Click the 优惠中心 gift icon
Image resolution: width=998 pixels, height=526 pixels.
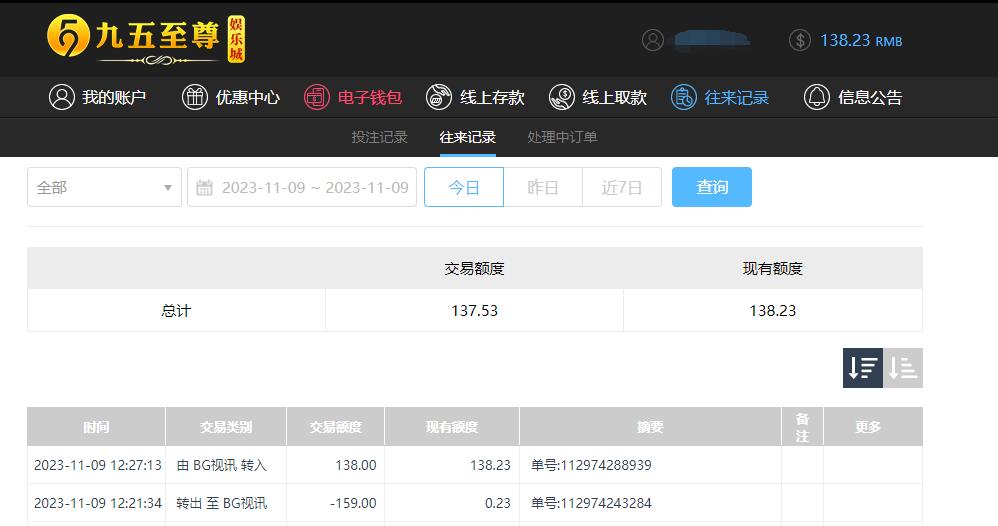point(195,97)
